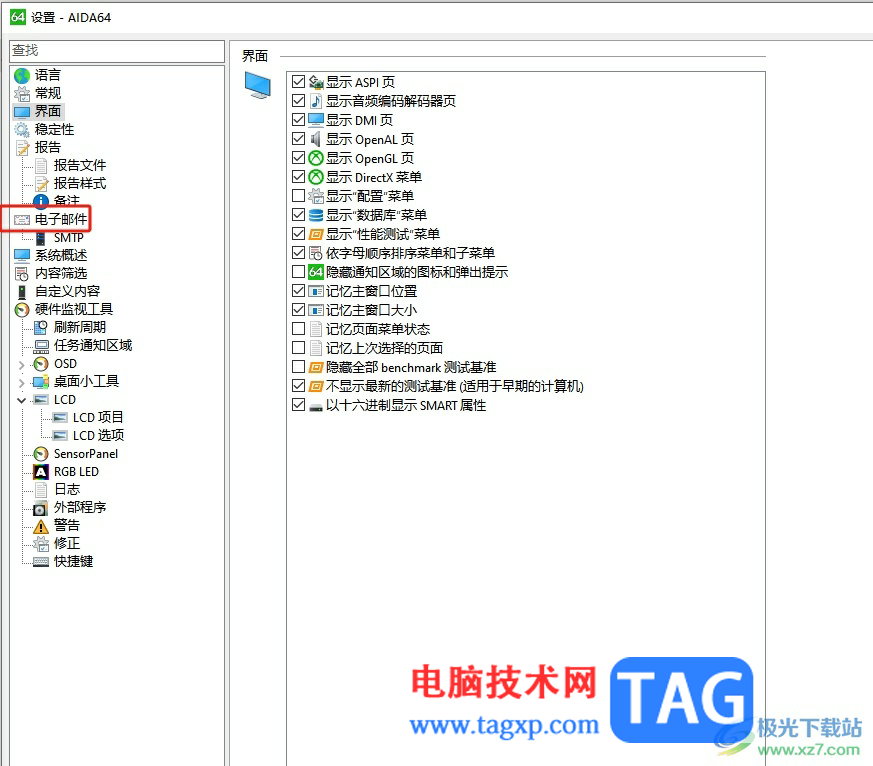
Task: Toggle 显示 DMI 页 checkbox
Action: coord(298,120)
